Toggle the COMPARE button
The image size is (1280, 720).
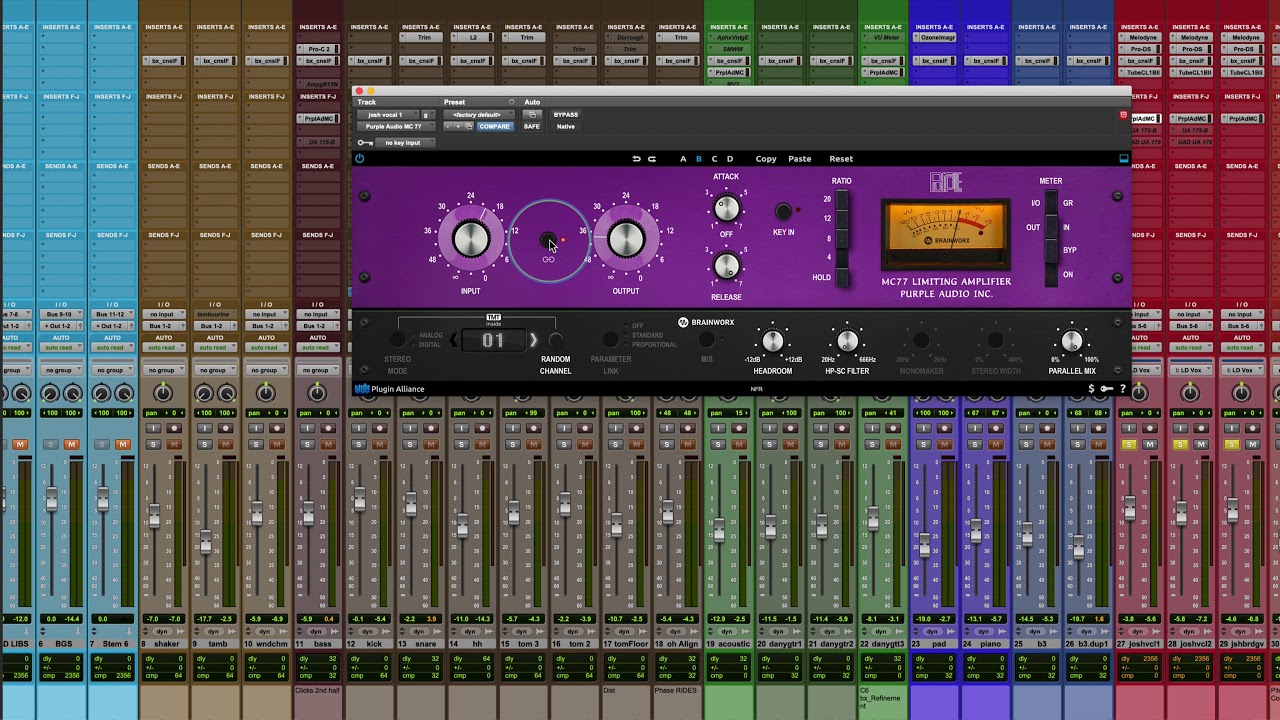coord(495,126)
